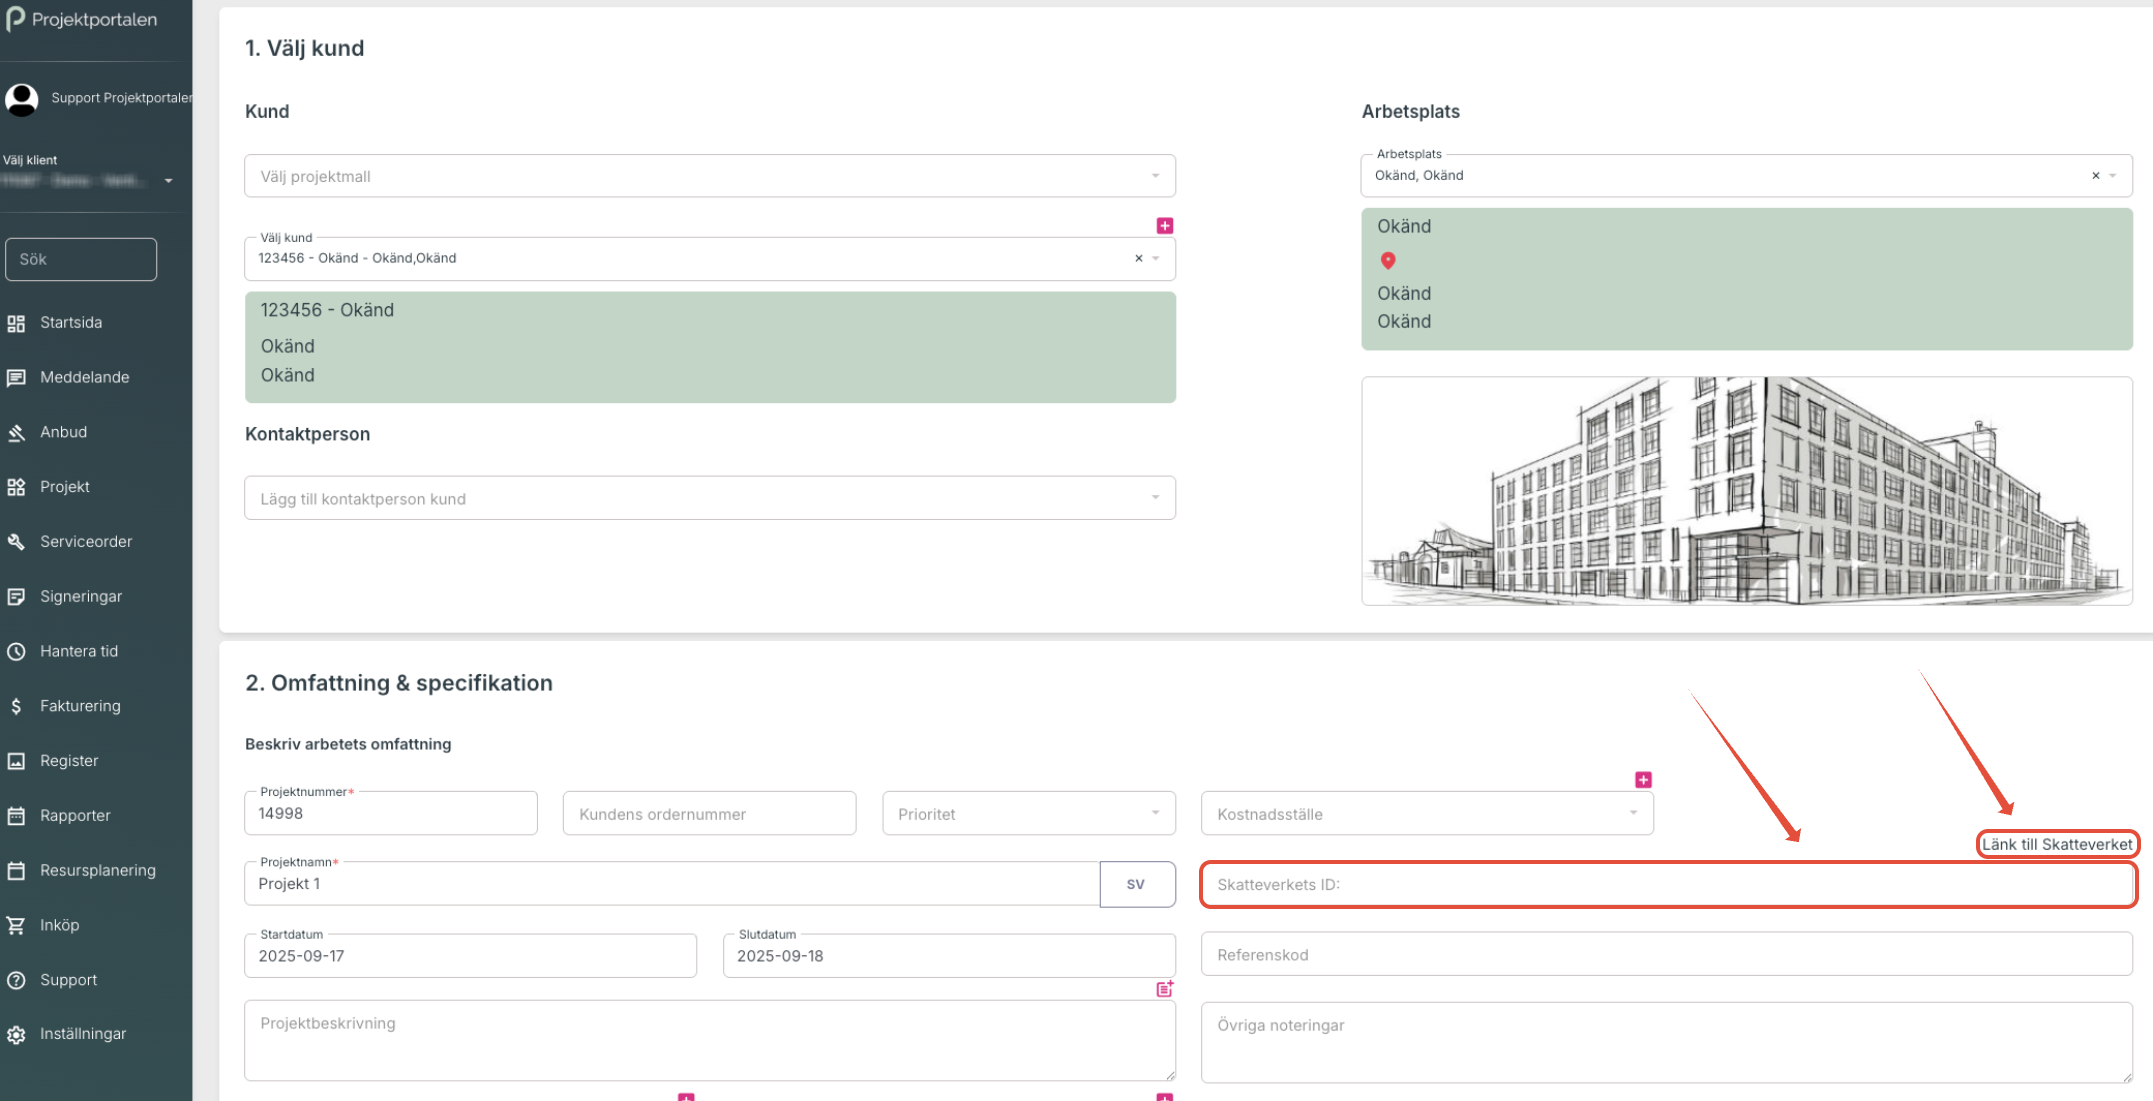The image size is (2153, 1101).
Task: Click the building sketch image
Action: (x=1746, y=491)
